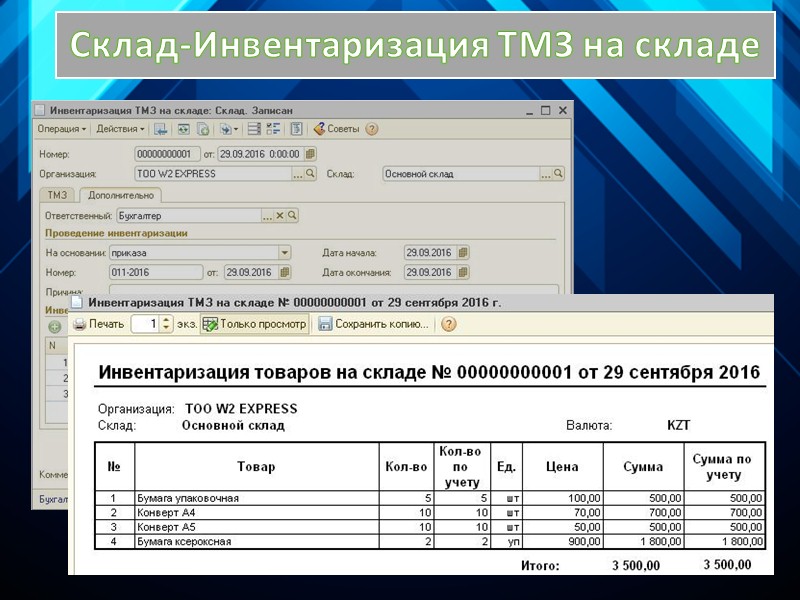Maximize the Инвентаризация ТМЗ document window

tap(545, 110)
